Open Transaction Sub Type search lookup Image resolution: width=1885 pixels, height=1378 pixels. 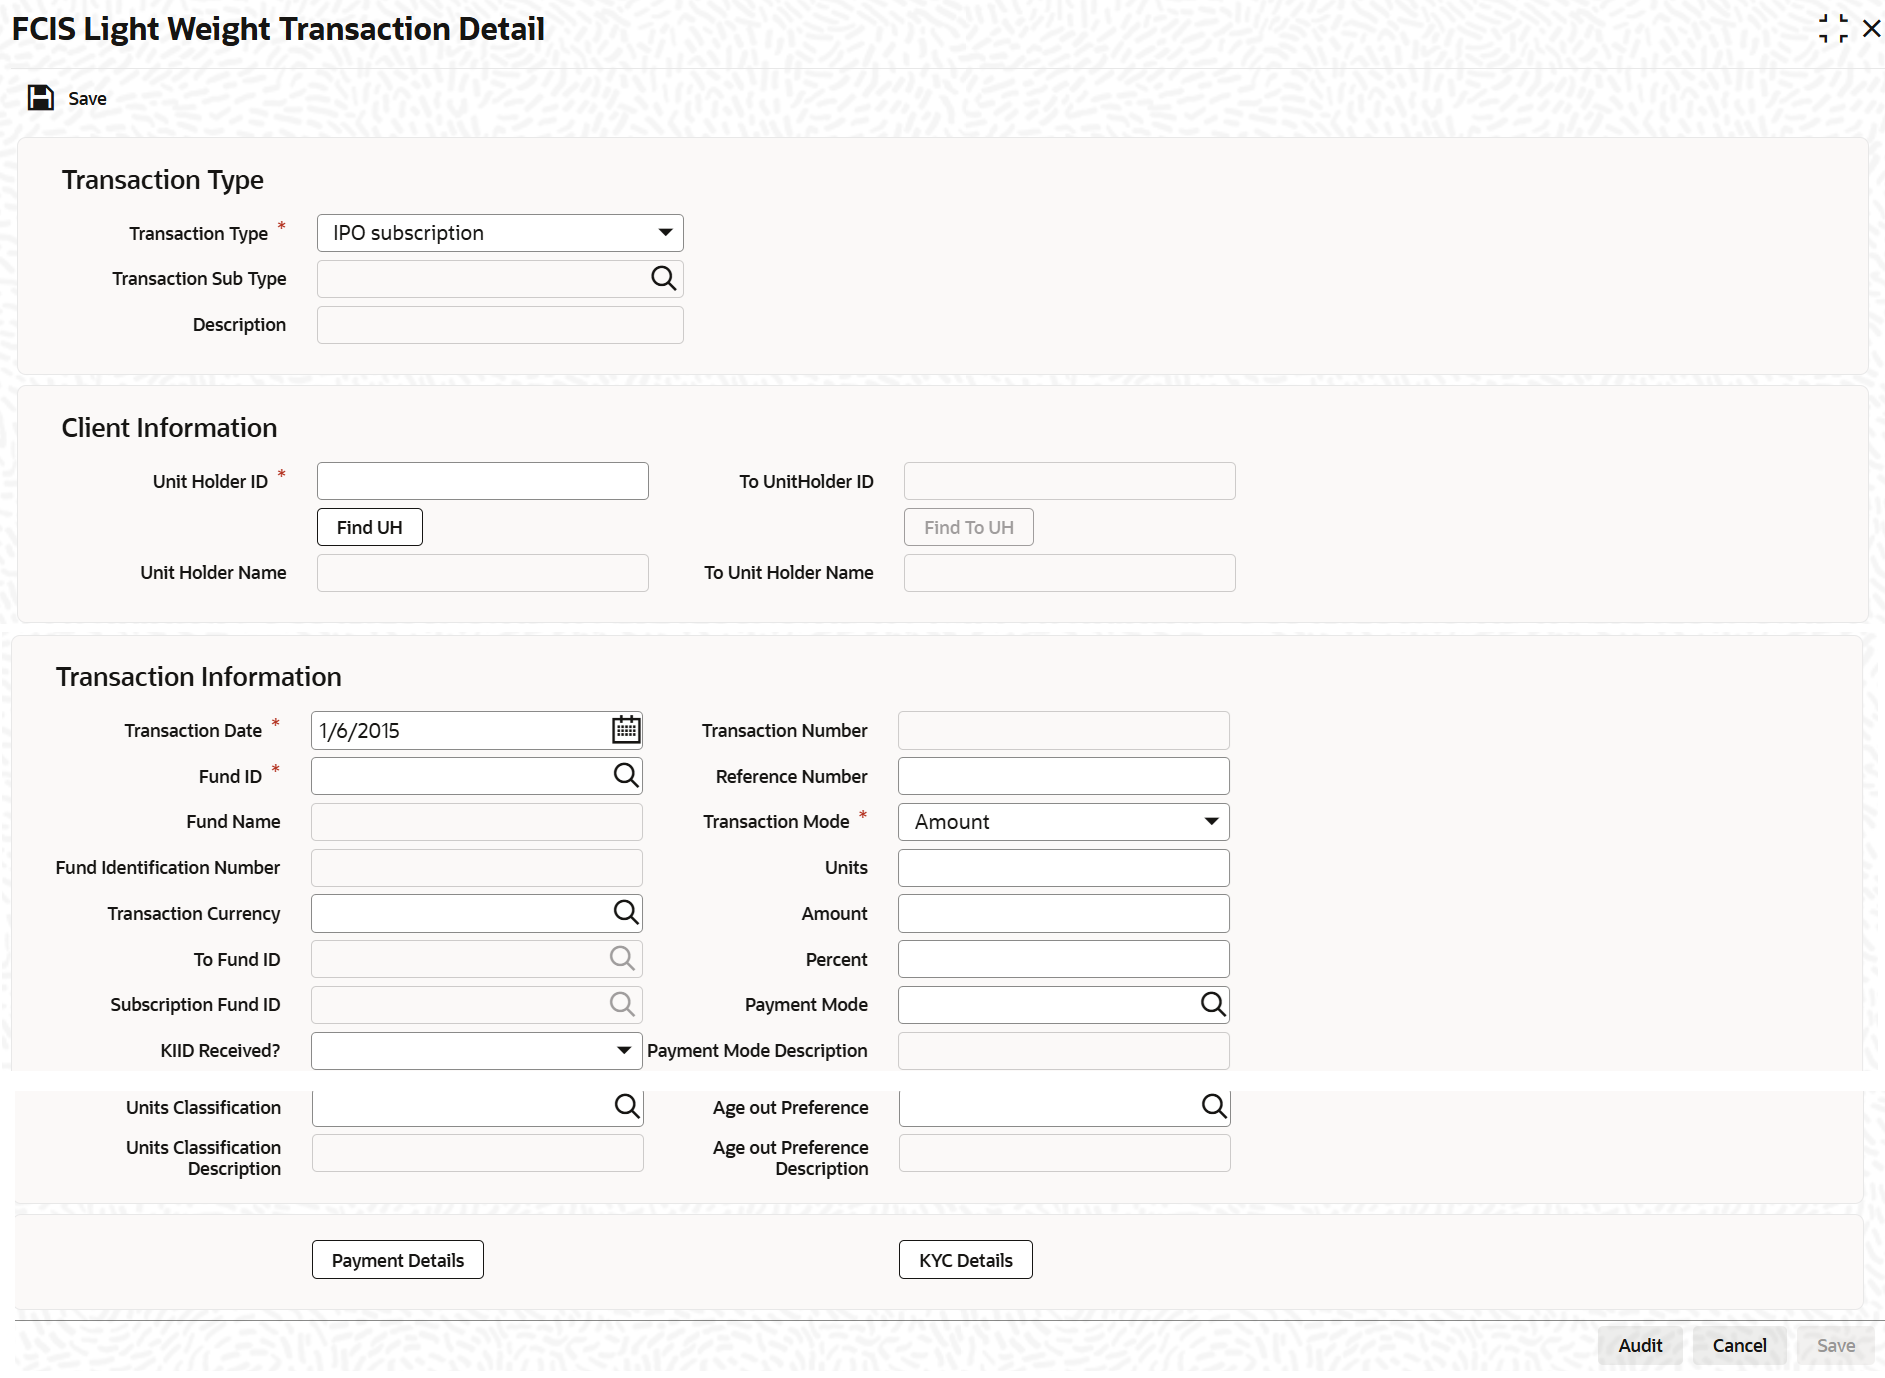664,278
